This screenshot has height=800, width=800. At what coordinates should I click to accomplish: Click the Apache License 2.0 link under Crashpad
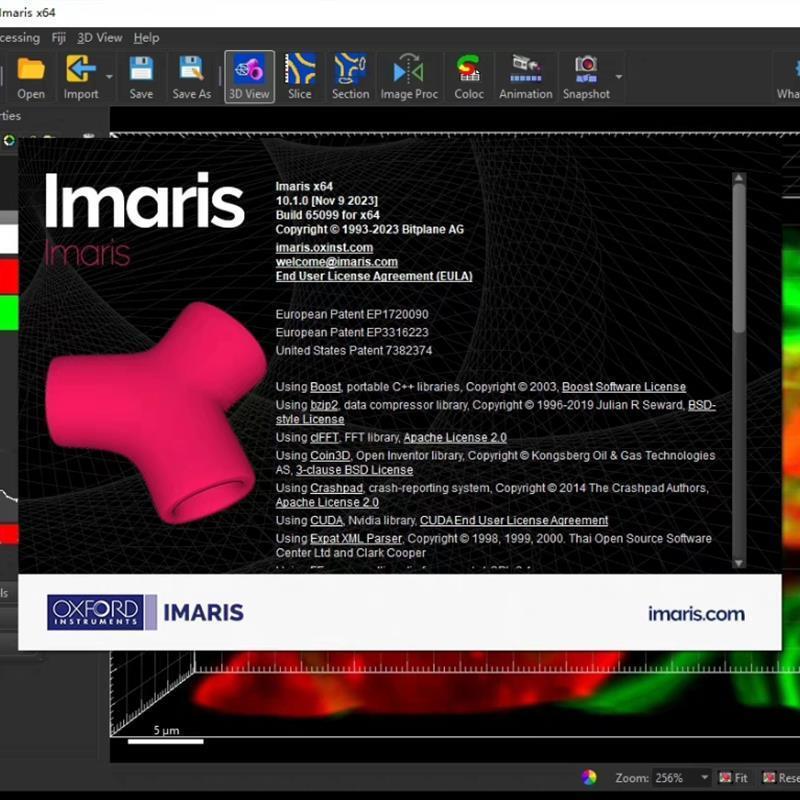(x=327, y=502)
